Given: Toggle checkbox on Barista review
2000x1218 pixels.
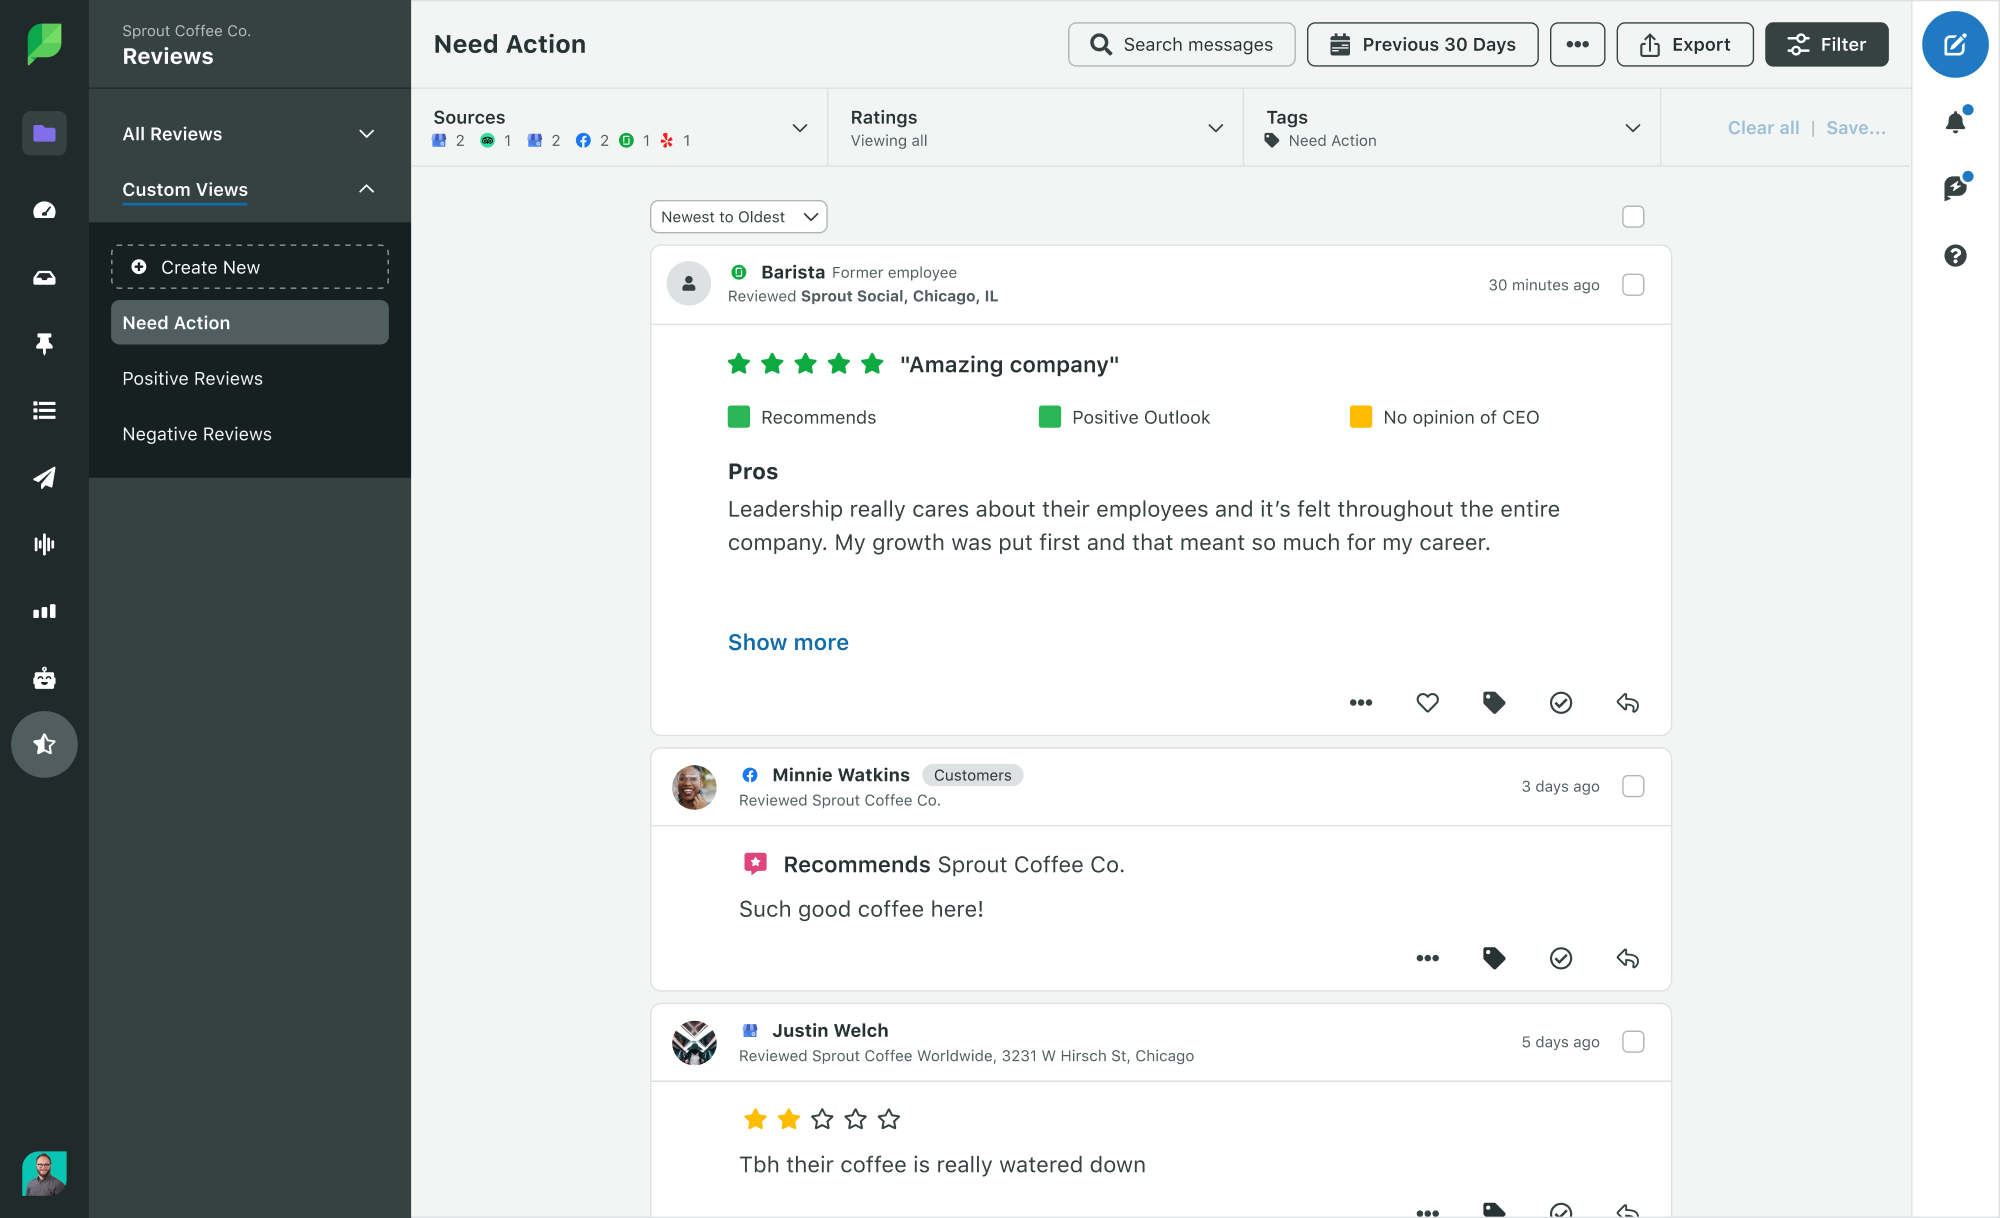Looking at the screenshot, I should click(1633, 283).
